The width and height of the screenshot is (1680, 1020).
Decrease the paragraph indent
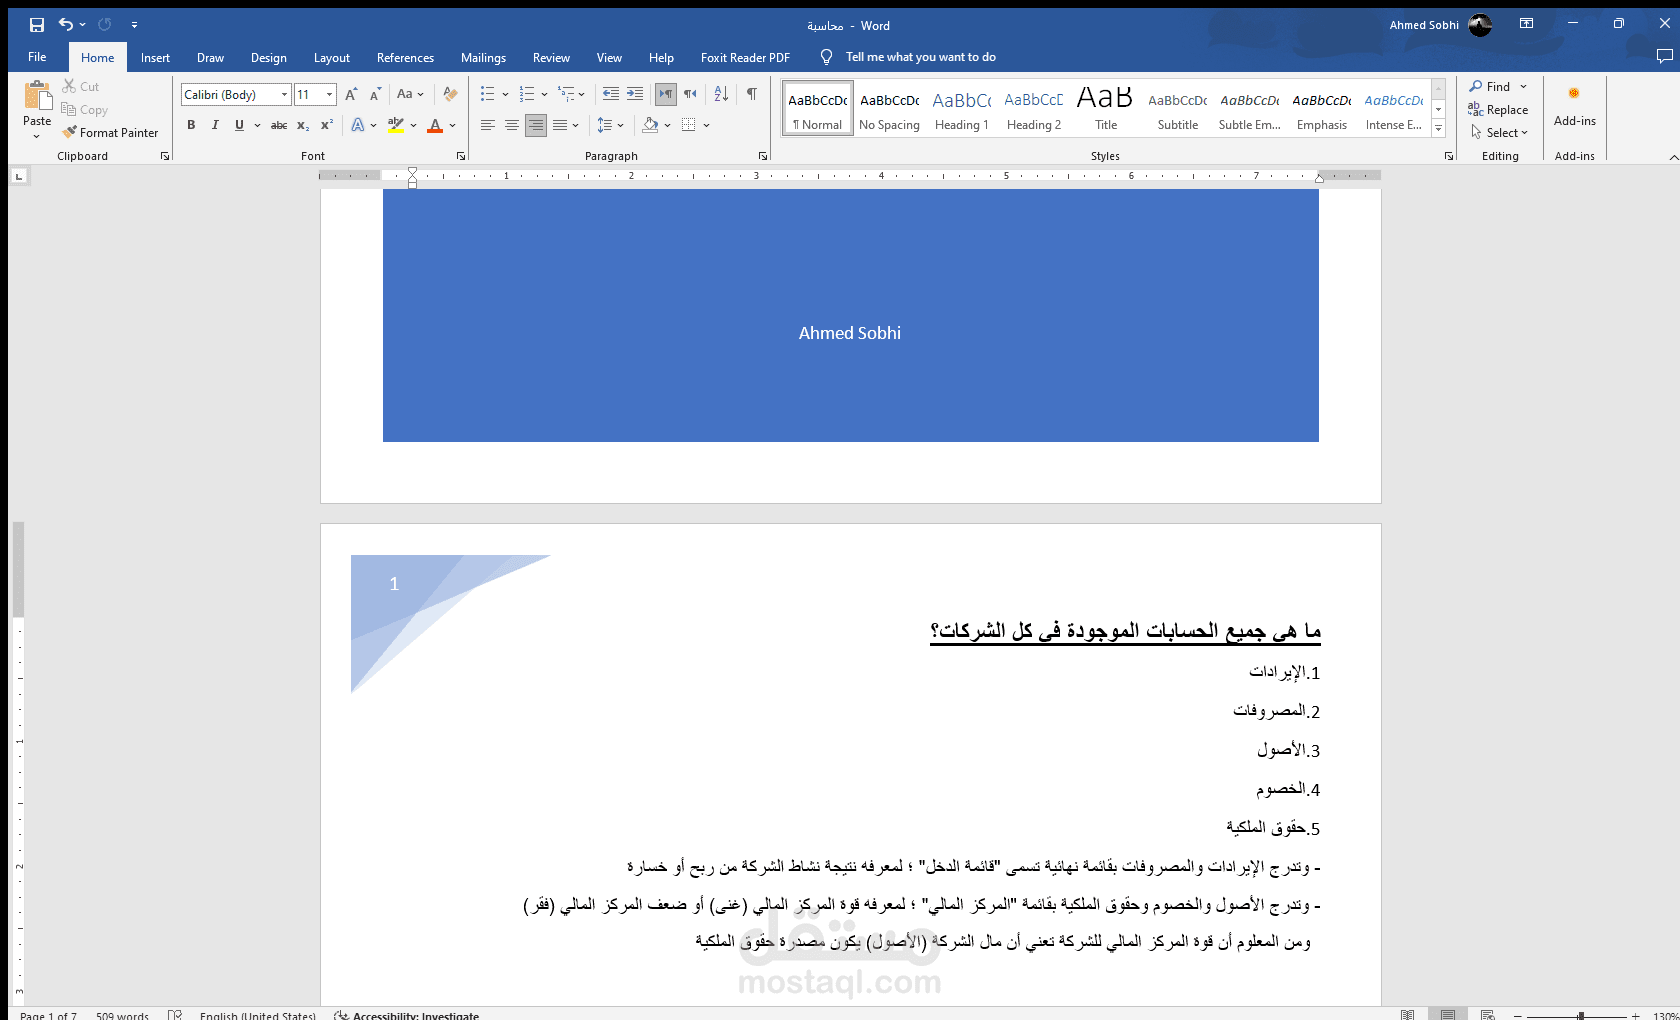610,95
